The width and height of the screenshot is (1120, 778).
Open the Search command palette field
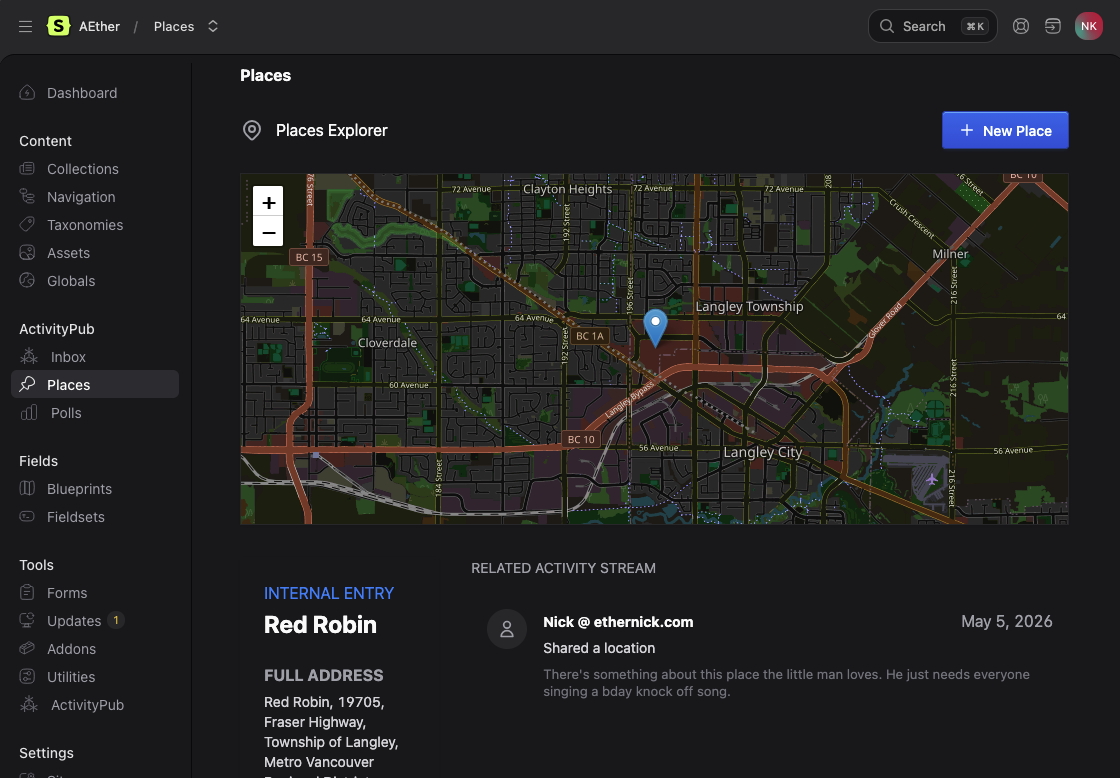(932, 26)
